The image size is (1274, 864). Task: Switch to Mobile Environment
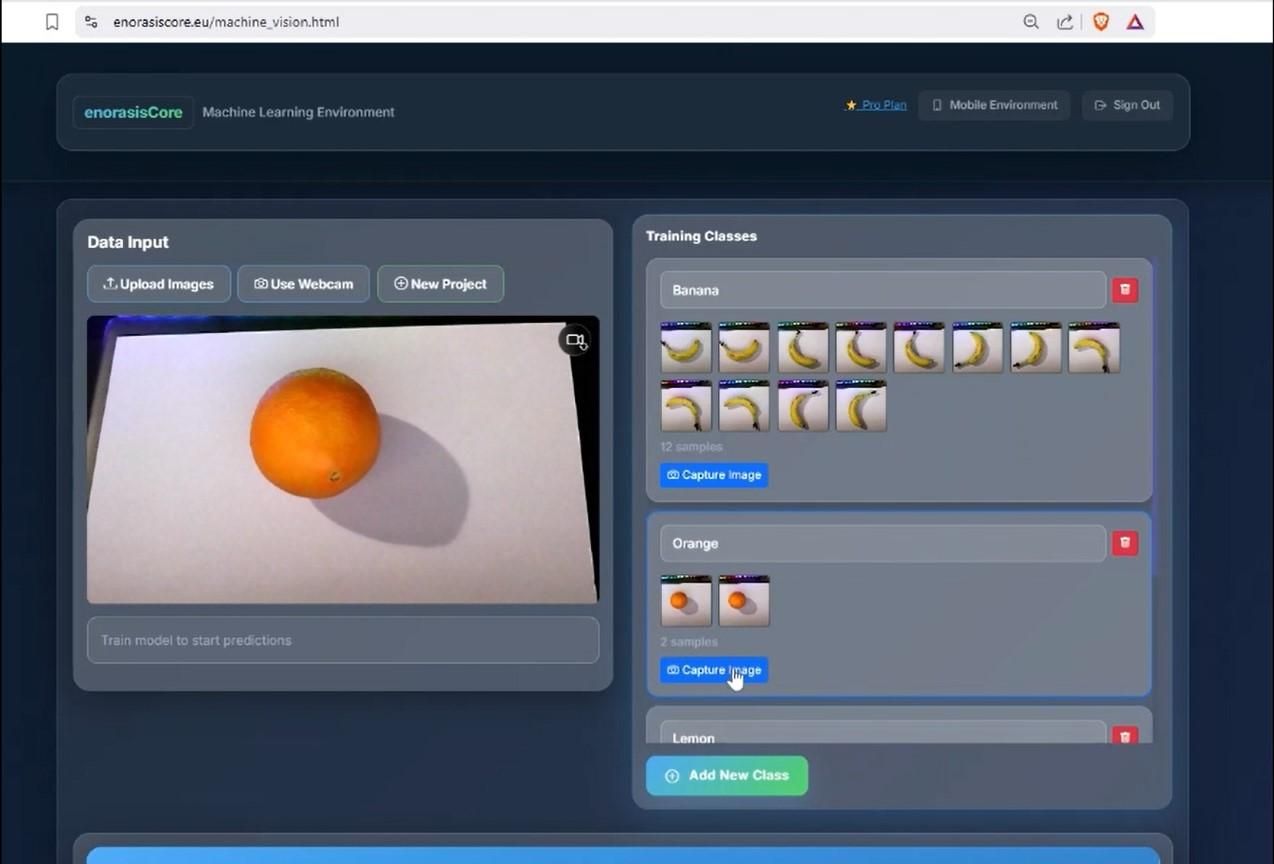coord(994,105)
